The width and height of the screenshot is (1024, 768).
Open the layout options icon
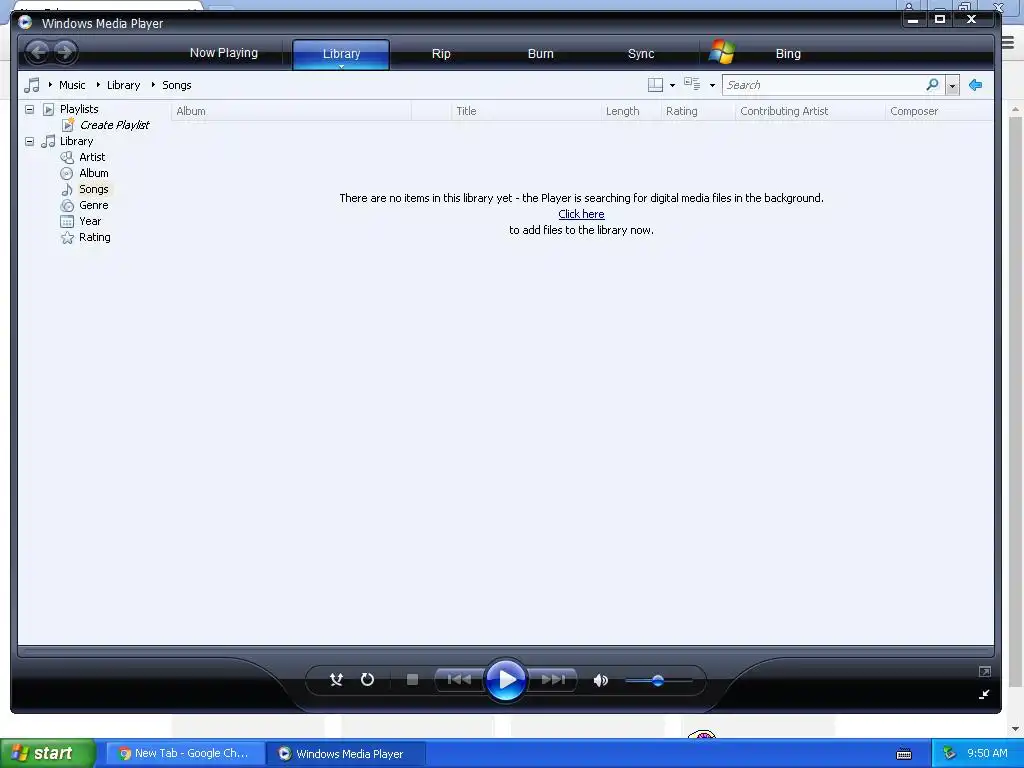point(655,85)
